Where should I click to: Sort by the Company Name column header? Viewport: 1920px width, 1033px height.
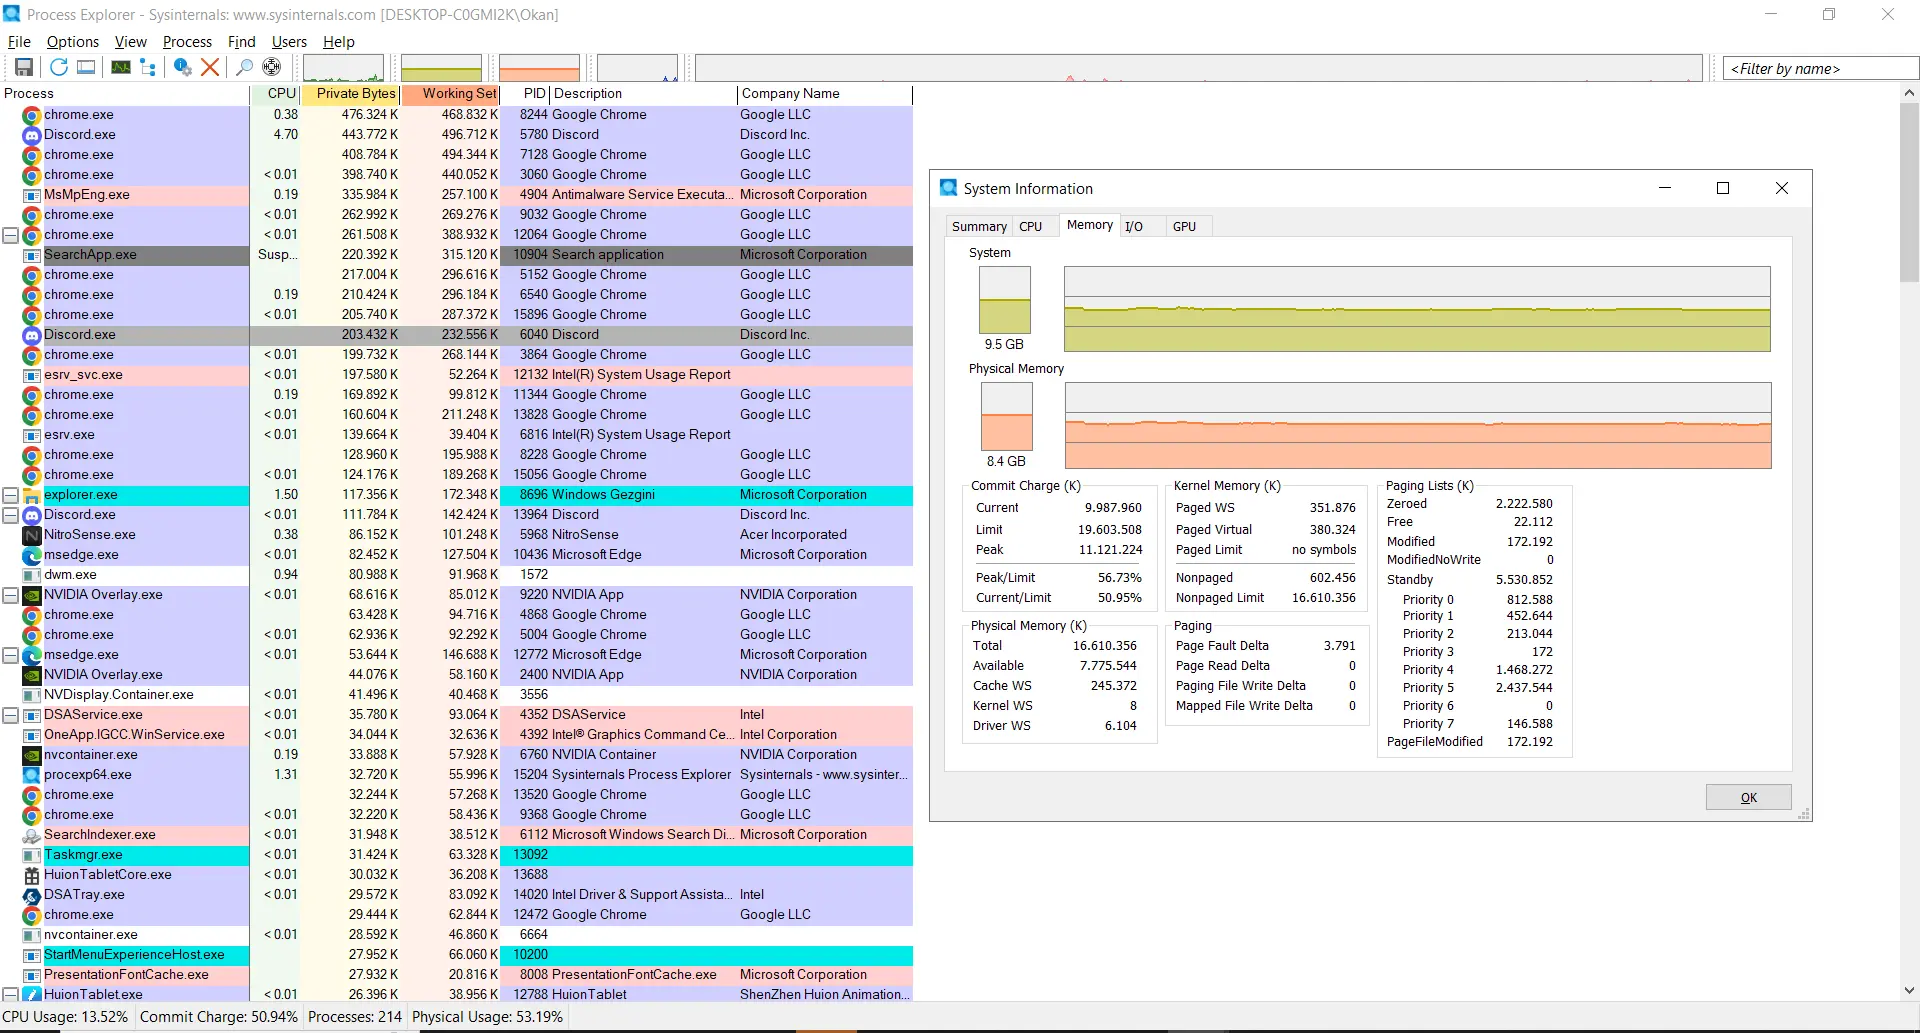825,94
